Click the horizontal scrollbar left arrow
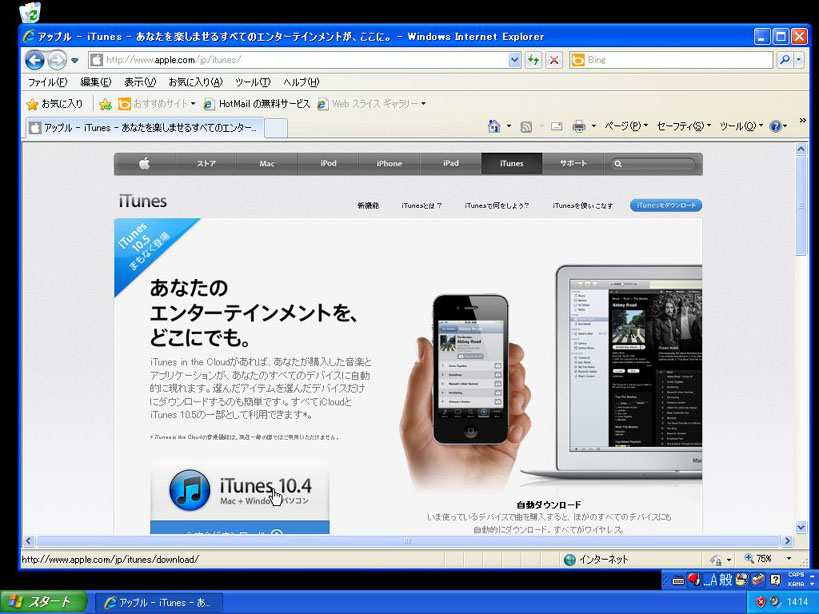The image size is (819, 614). pyautogui.click(x=29, y=541)
